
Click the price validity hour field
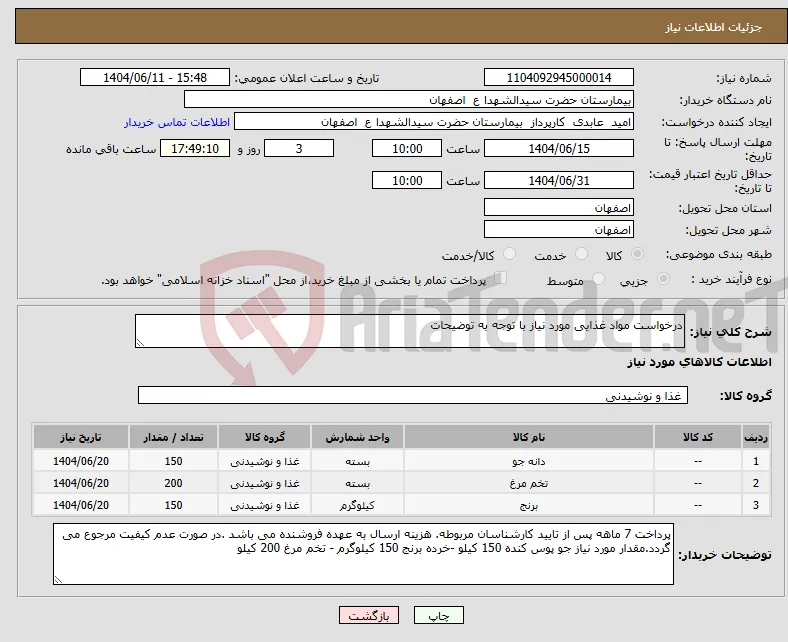tap(407, 180)
